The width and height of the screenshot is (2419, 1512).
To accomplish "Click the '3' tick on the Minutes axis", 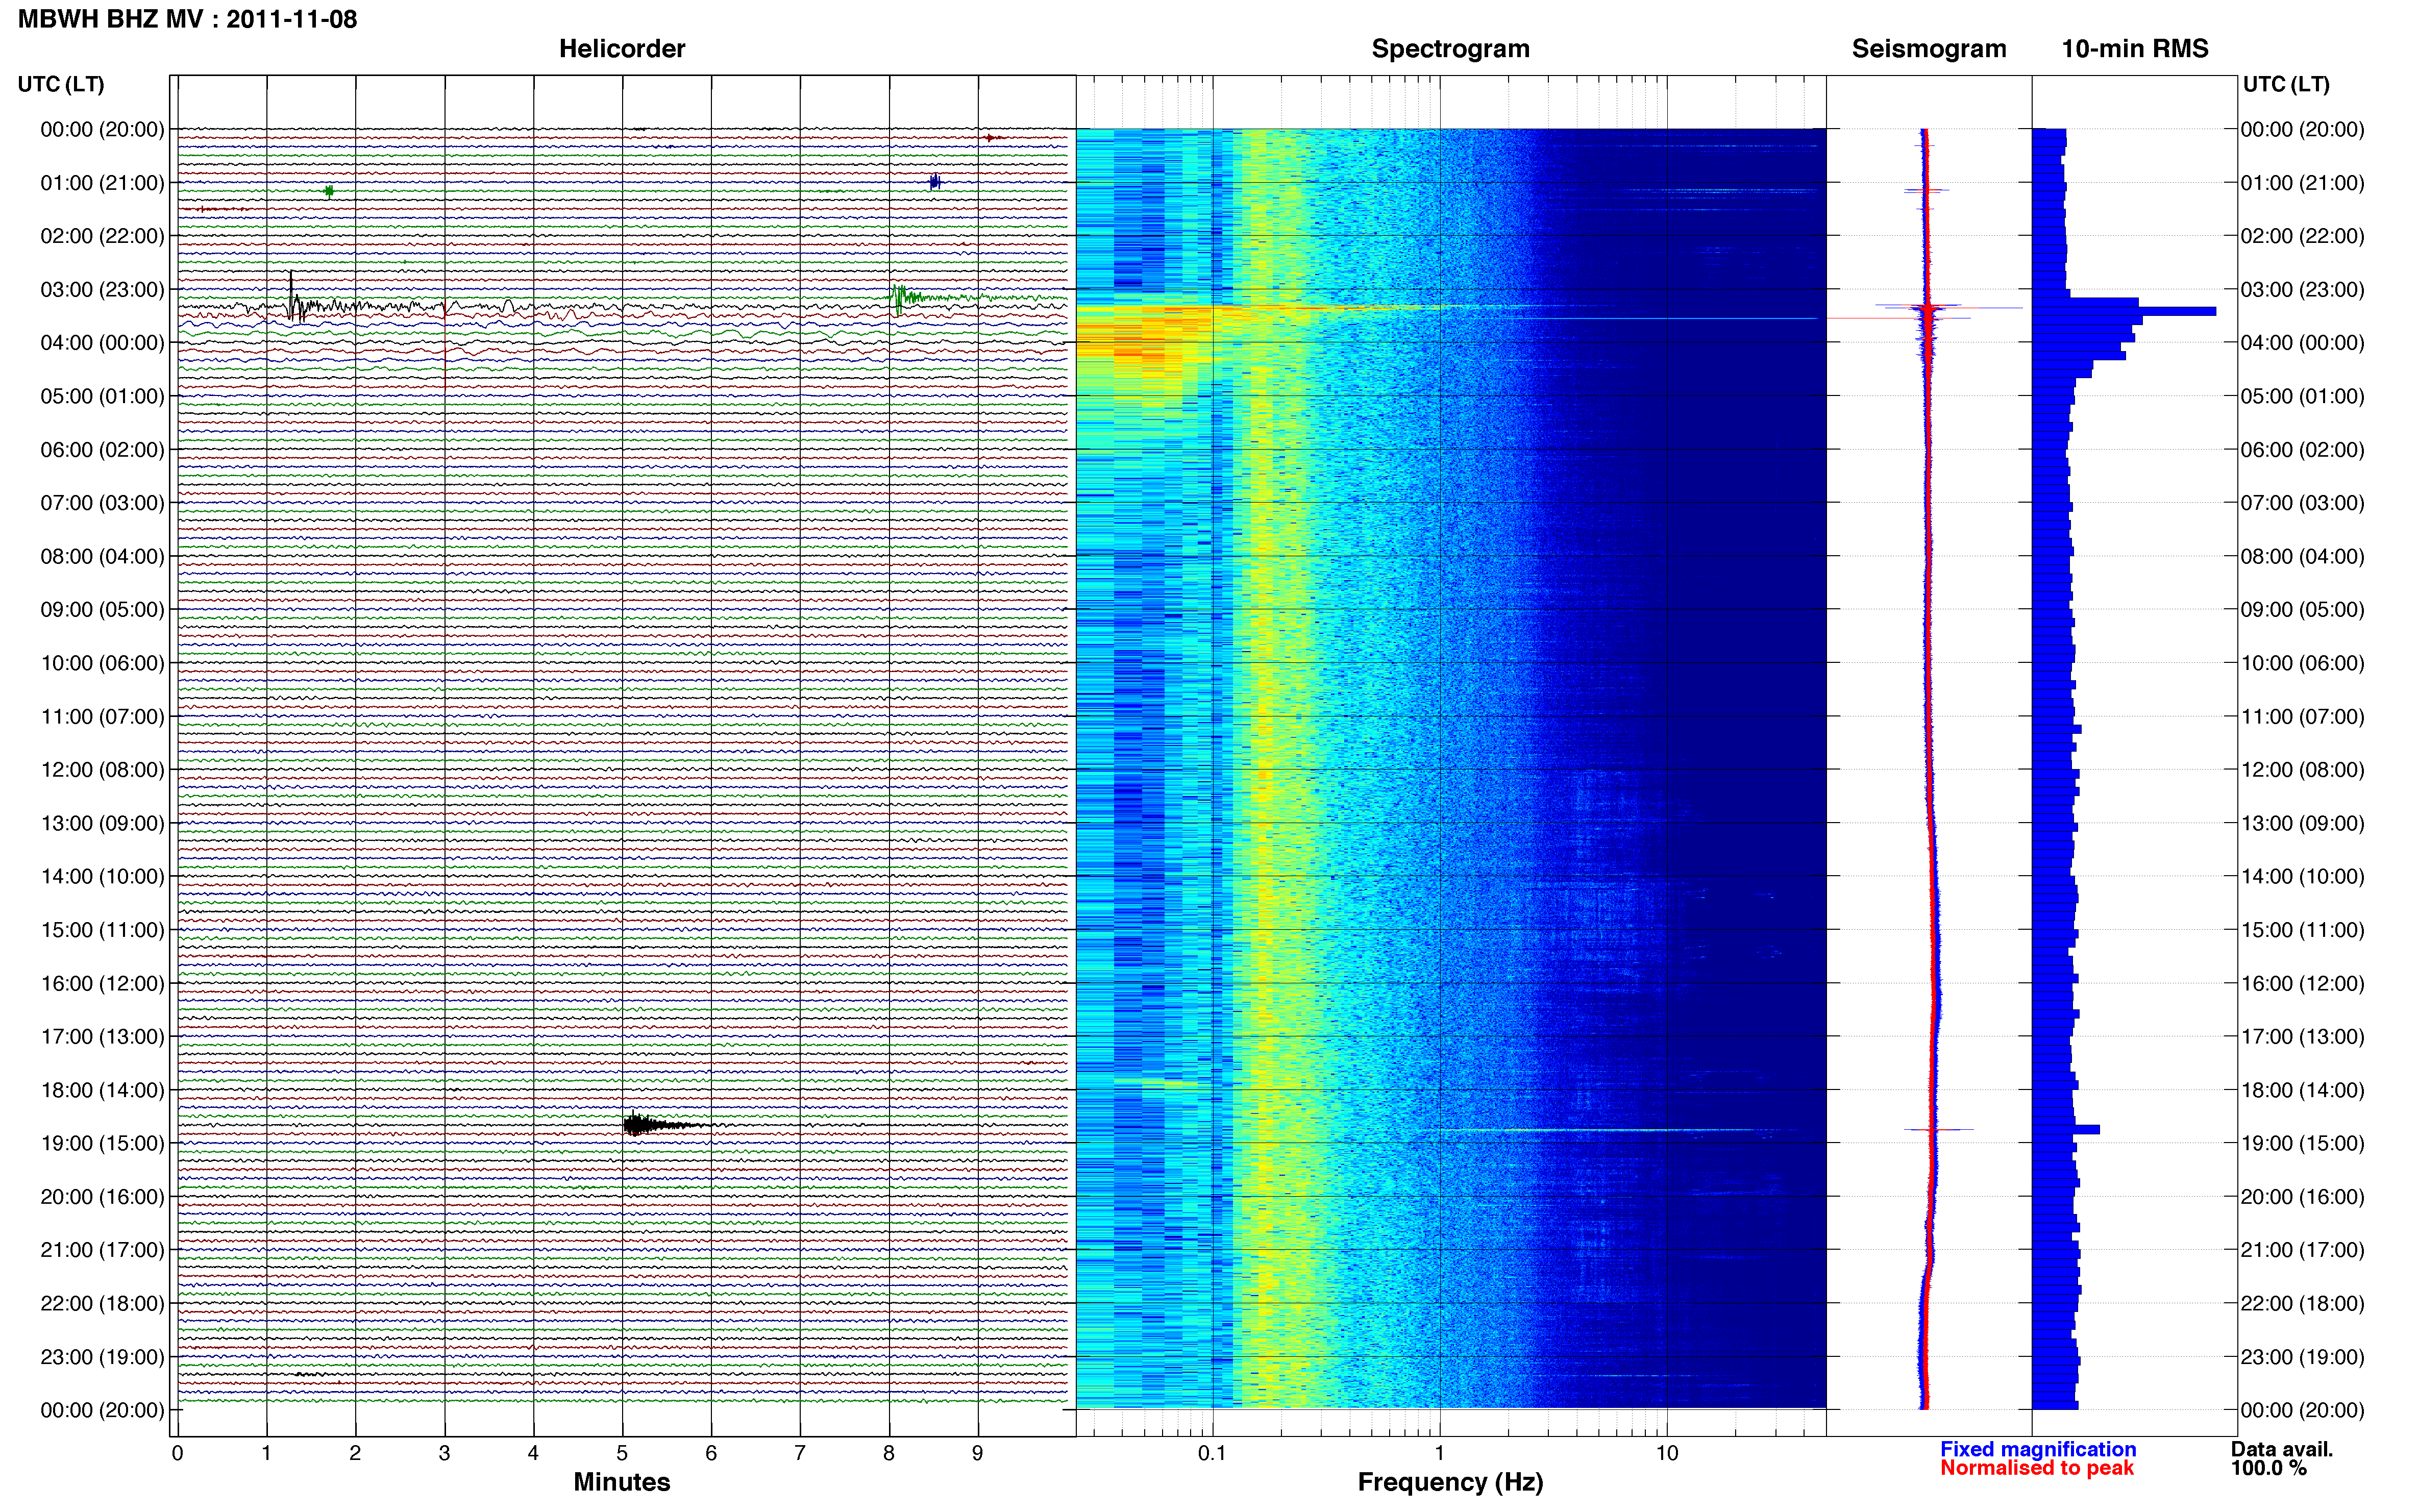I will 444,1453.
